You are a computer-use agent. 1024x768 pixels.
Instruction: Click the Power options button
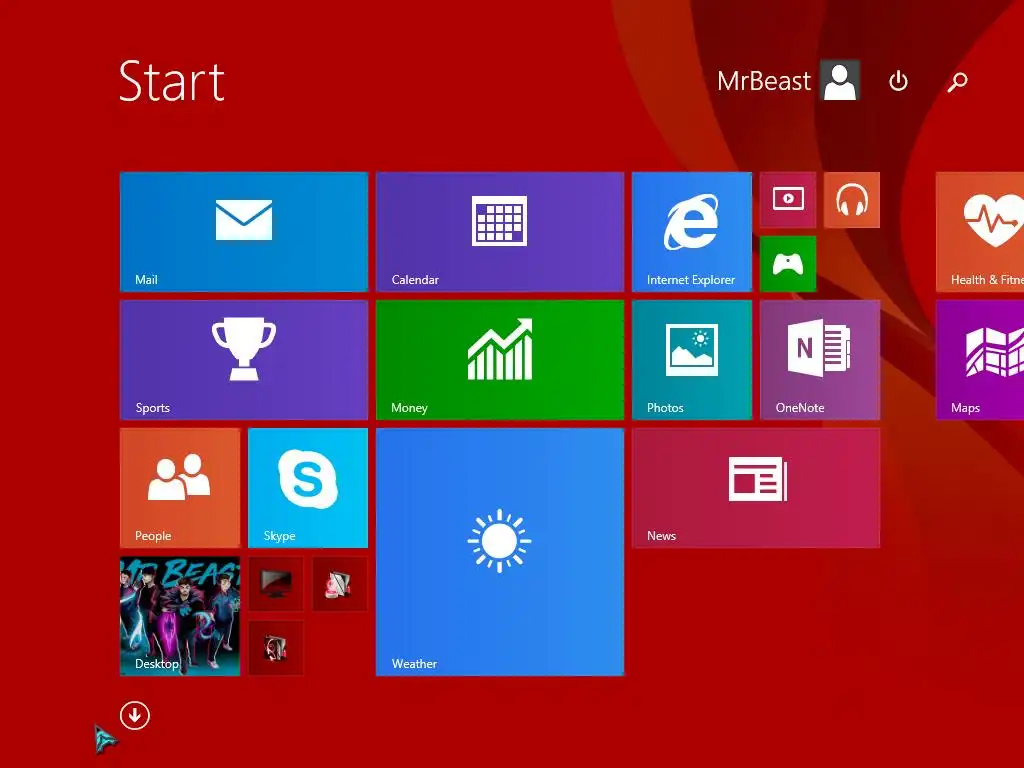click(x=899, y=81)
